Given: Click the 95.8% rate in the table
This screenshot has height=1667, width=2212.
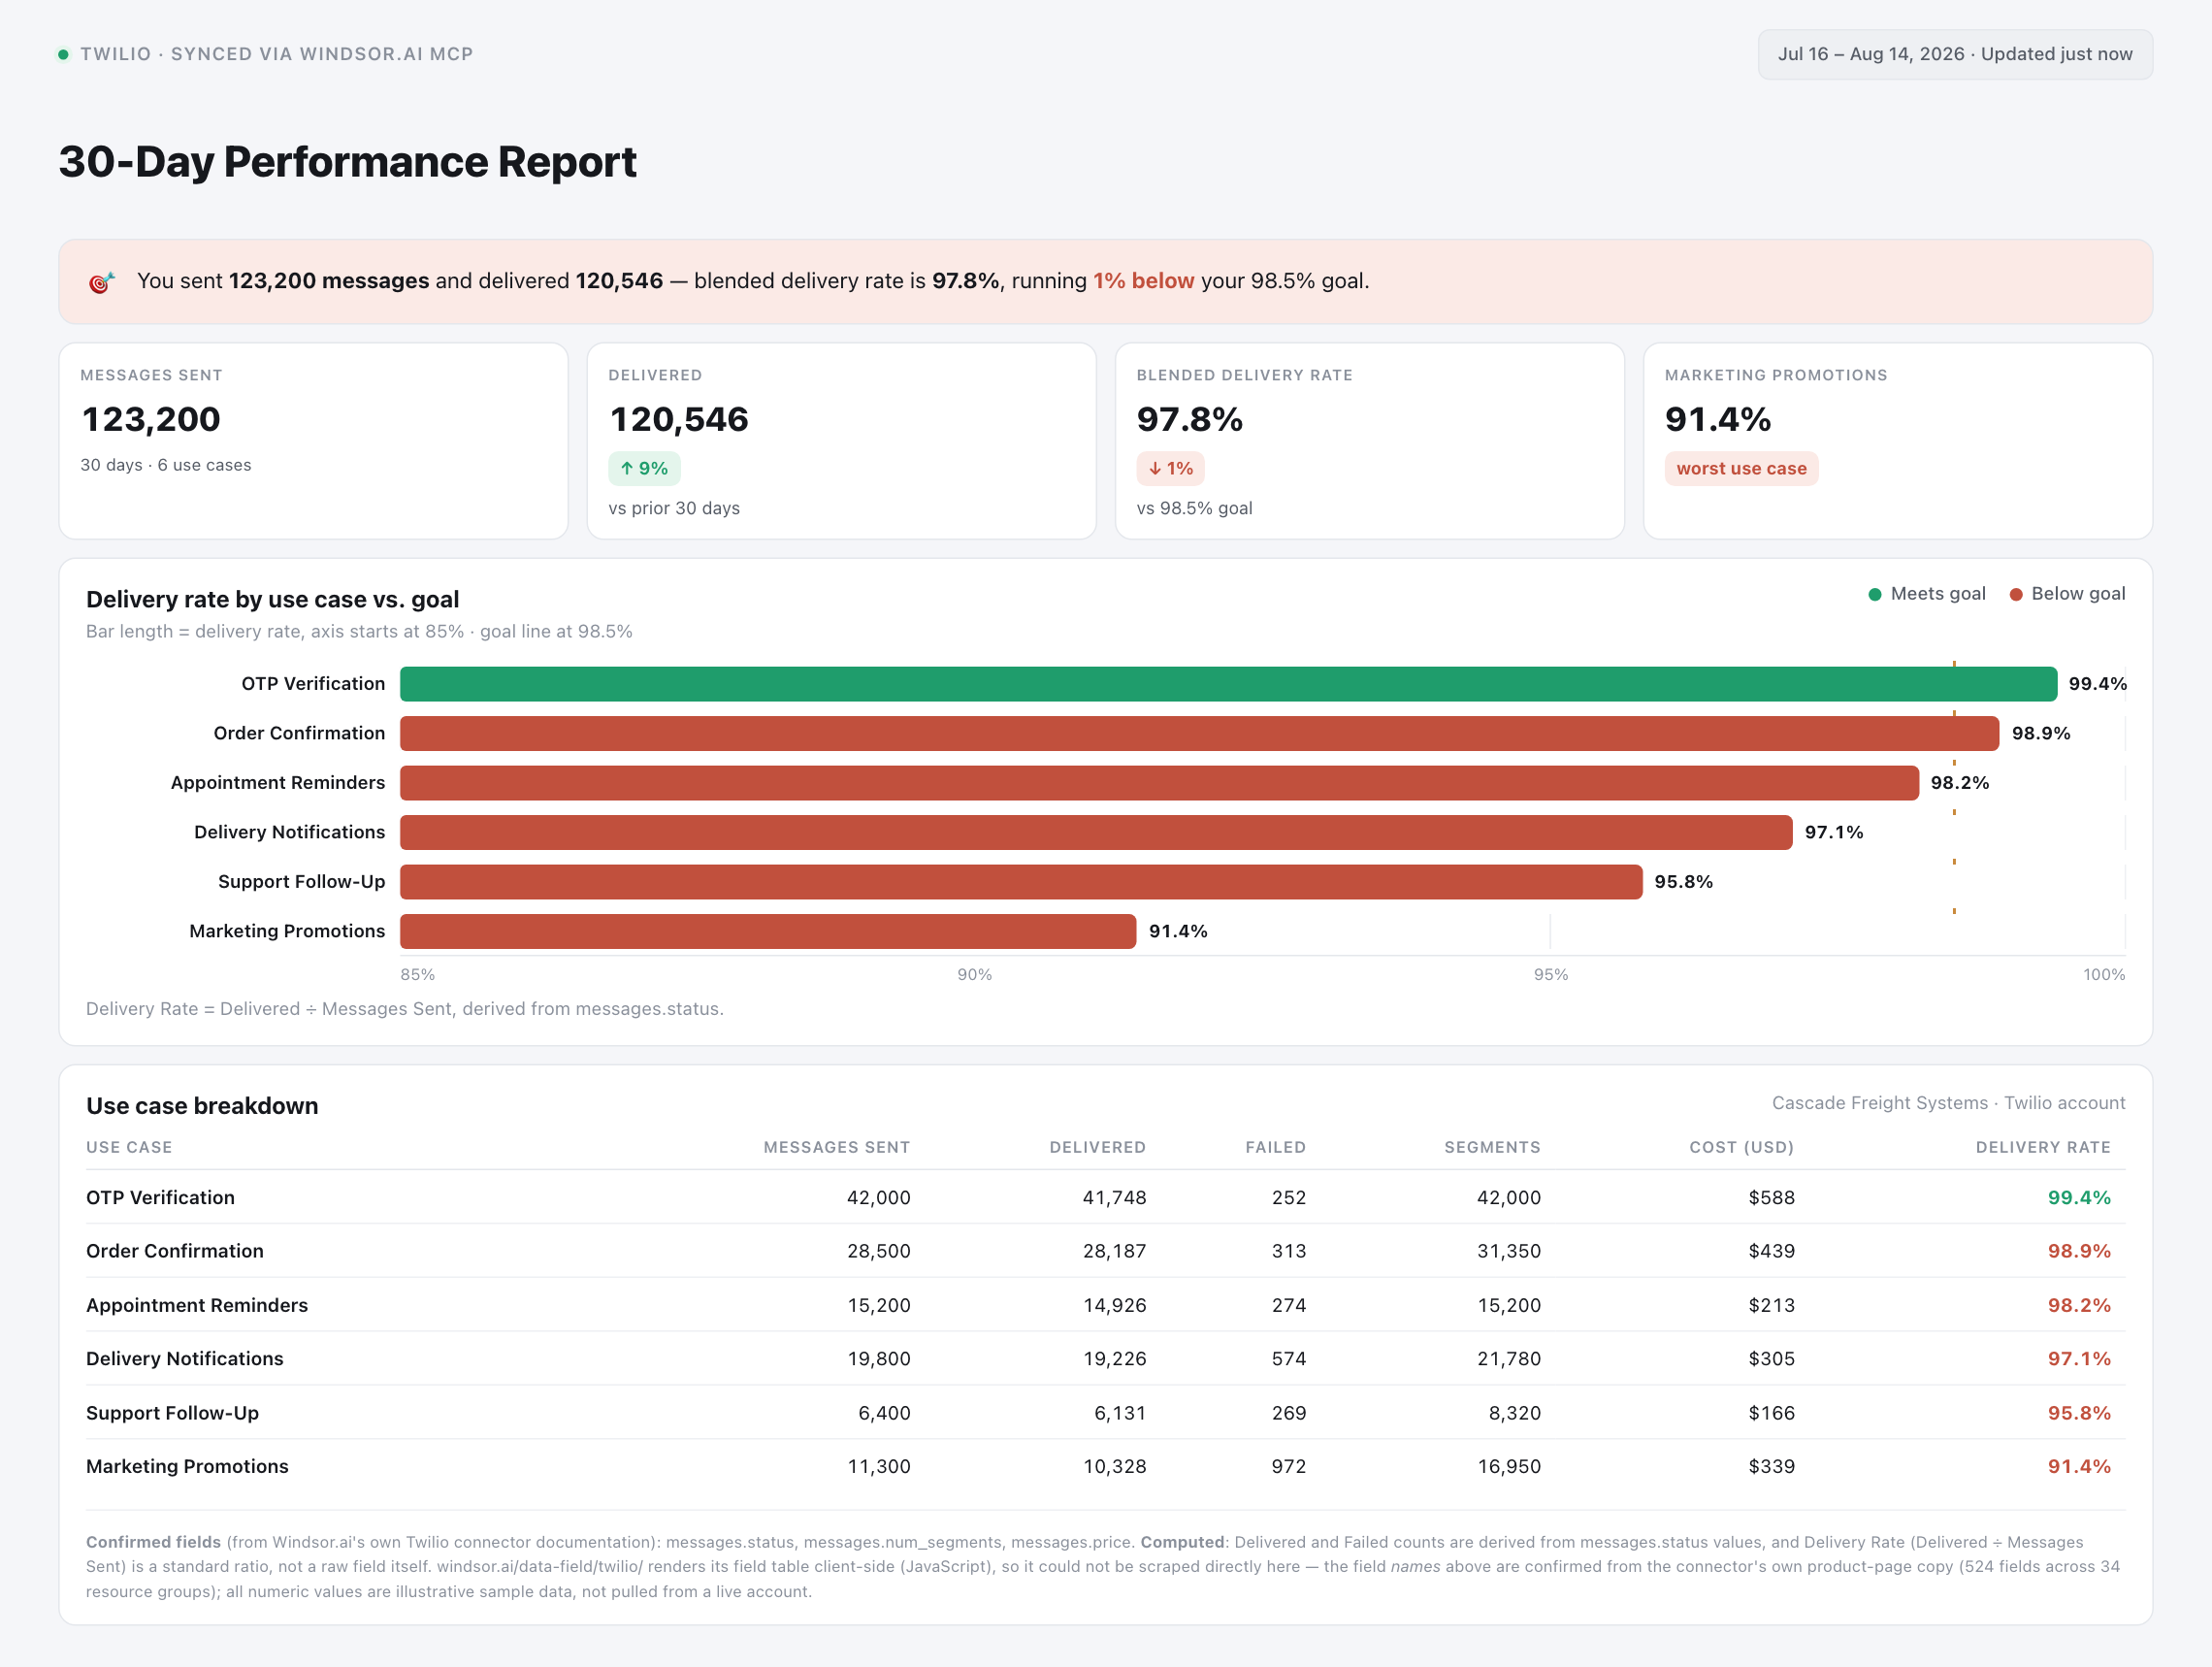Looking at the screenshot, I should point(2079,1413).
